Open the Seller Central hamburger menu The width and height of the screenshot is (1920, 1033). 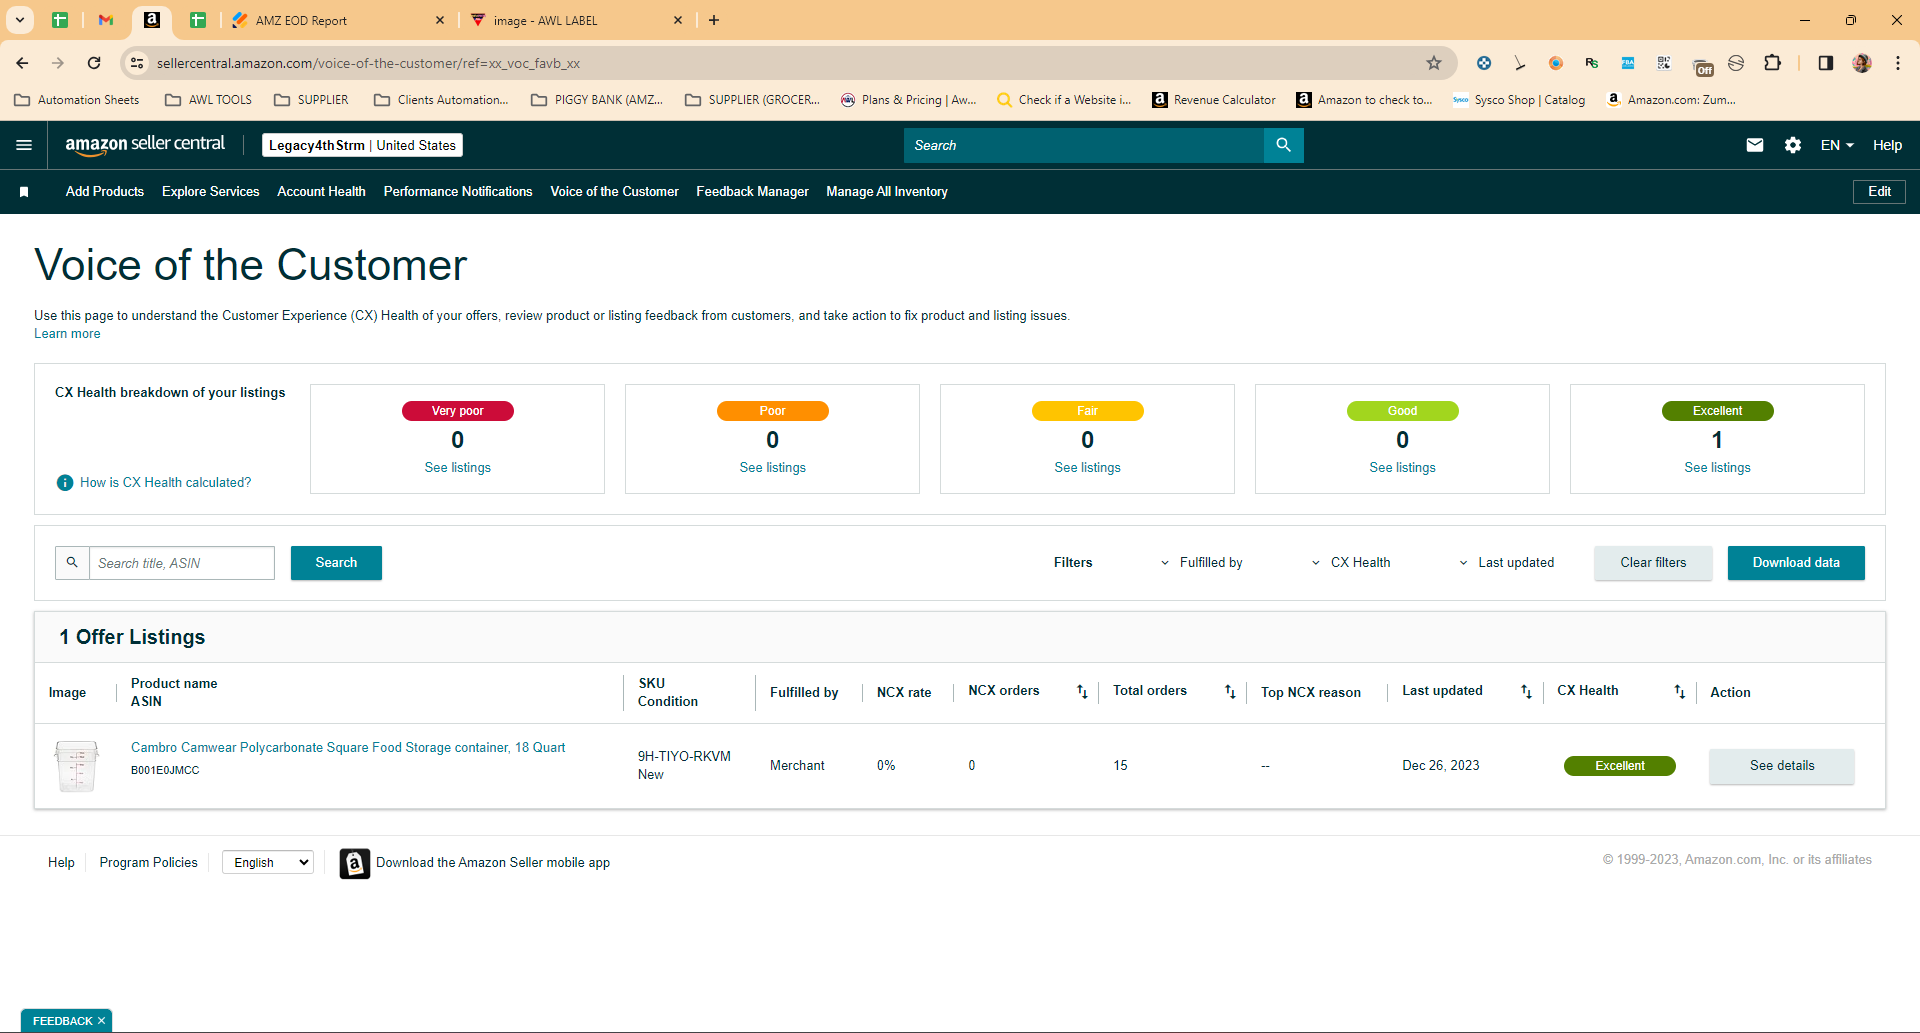(x=24, y=145)
